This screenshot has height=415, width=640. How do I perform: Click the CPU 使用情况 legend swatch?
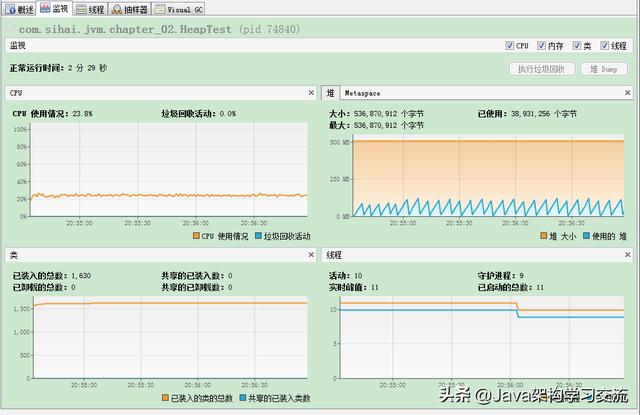[196, 236]
